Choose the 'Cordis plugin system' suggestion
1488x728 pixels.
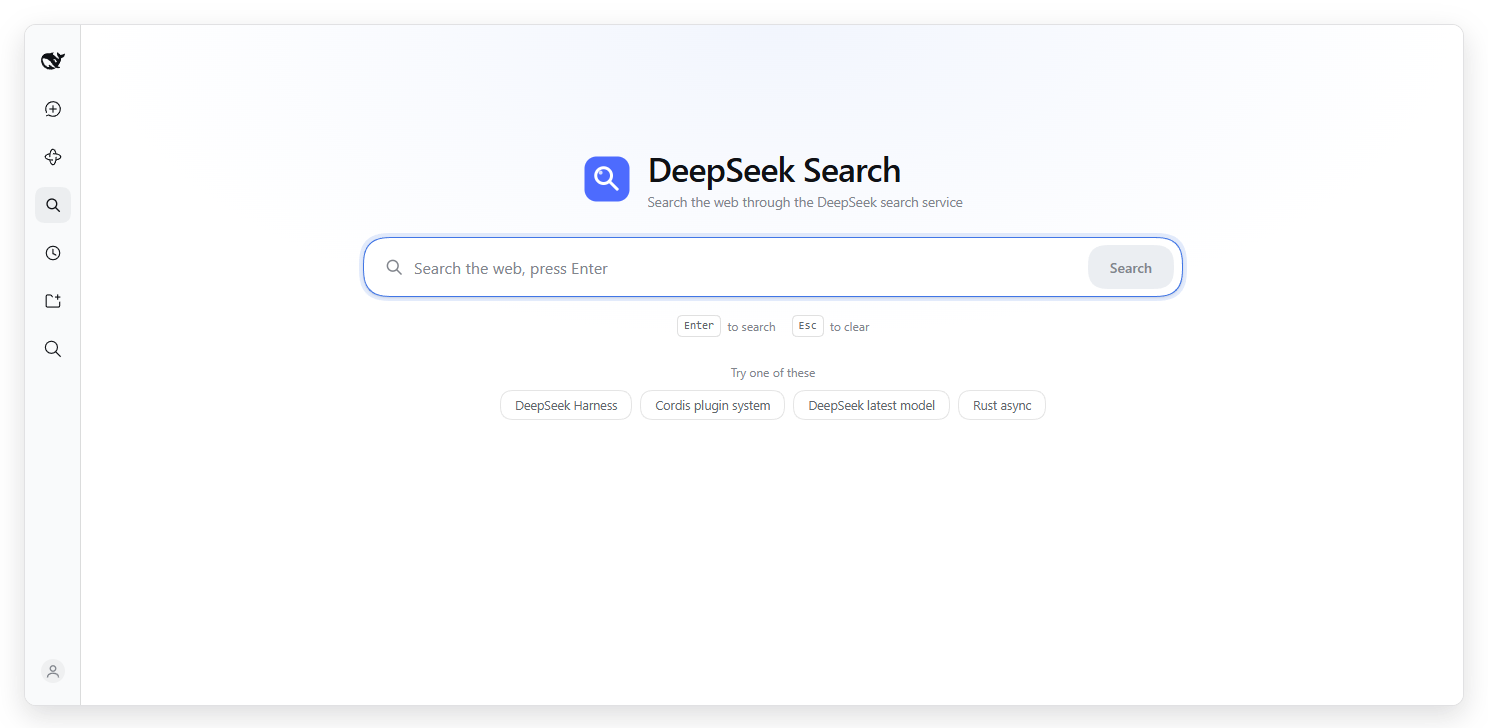tap(712, 405)
